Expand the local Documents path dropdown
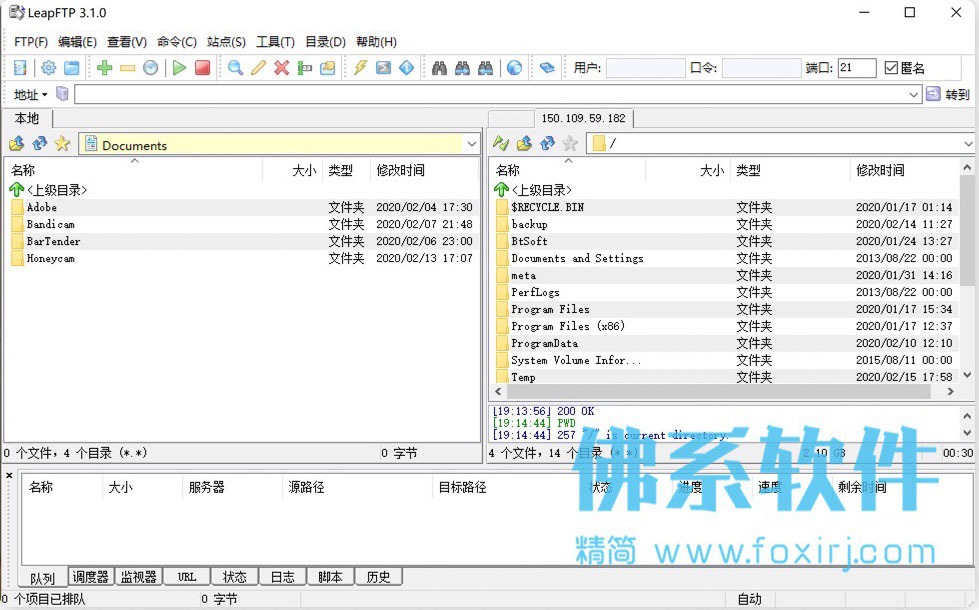Image resolution: width=979 pixels, height=610 pixels. [471, 144]
